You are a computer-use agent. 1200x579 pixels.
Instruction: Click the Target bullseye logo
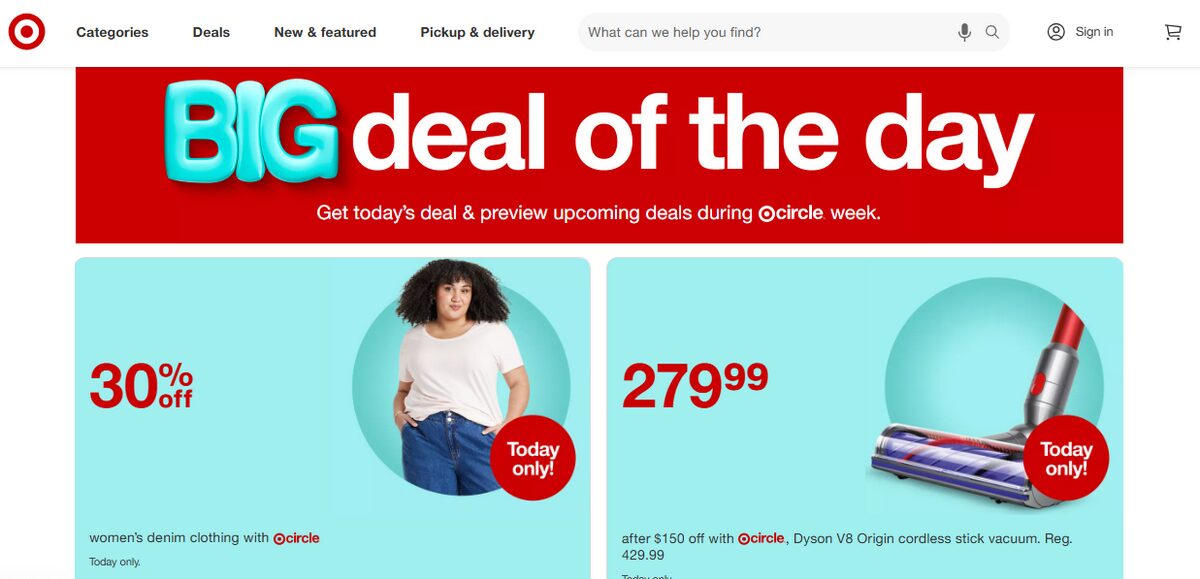[27, 31]
